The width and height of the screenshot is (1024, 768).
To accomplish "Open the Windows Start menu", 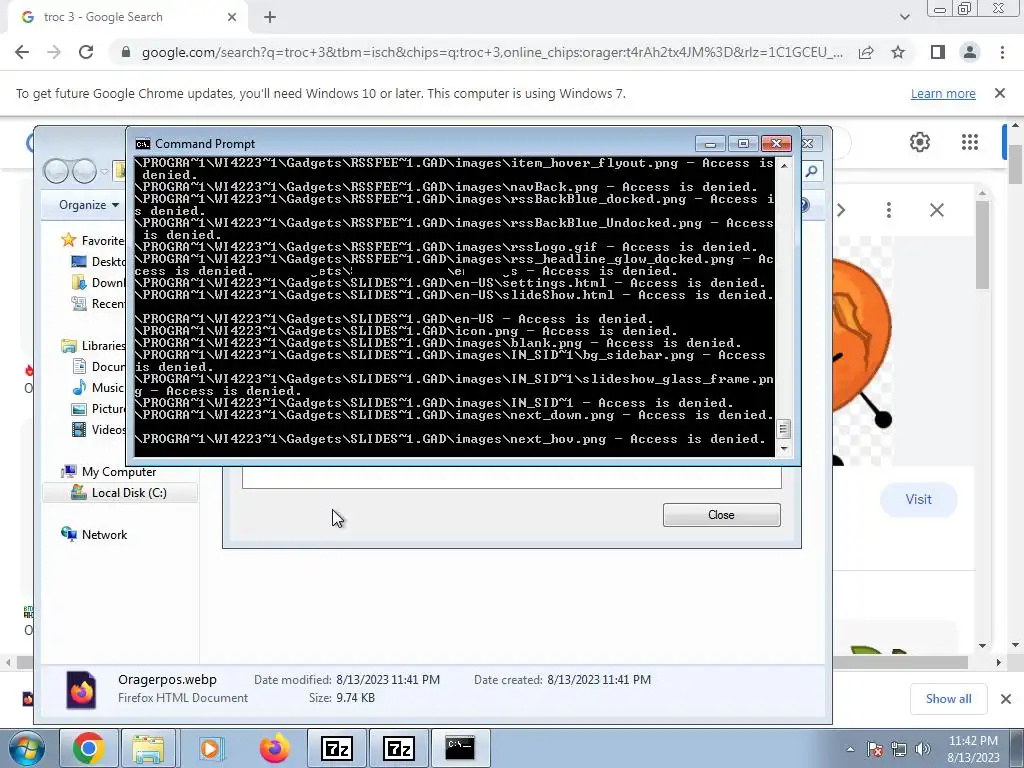I will point(26,748).
